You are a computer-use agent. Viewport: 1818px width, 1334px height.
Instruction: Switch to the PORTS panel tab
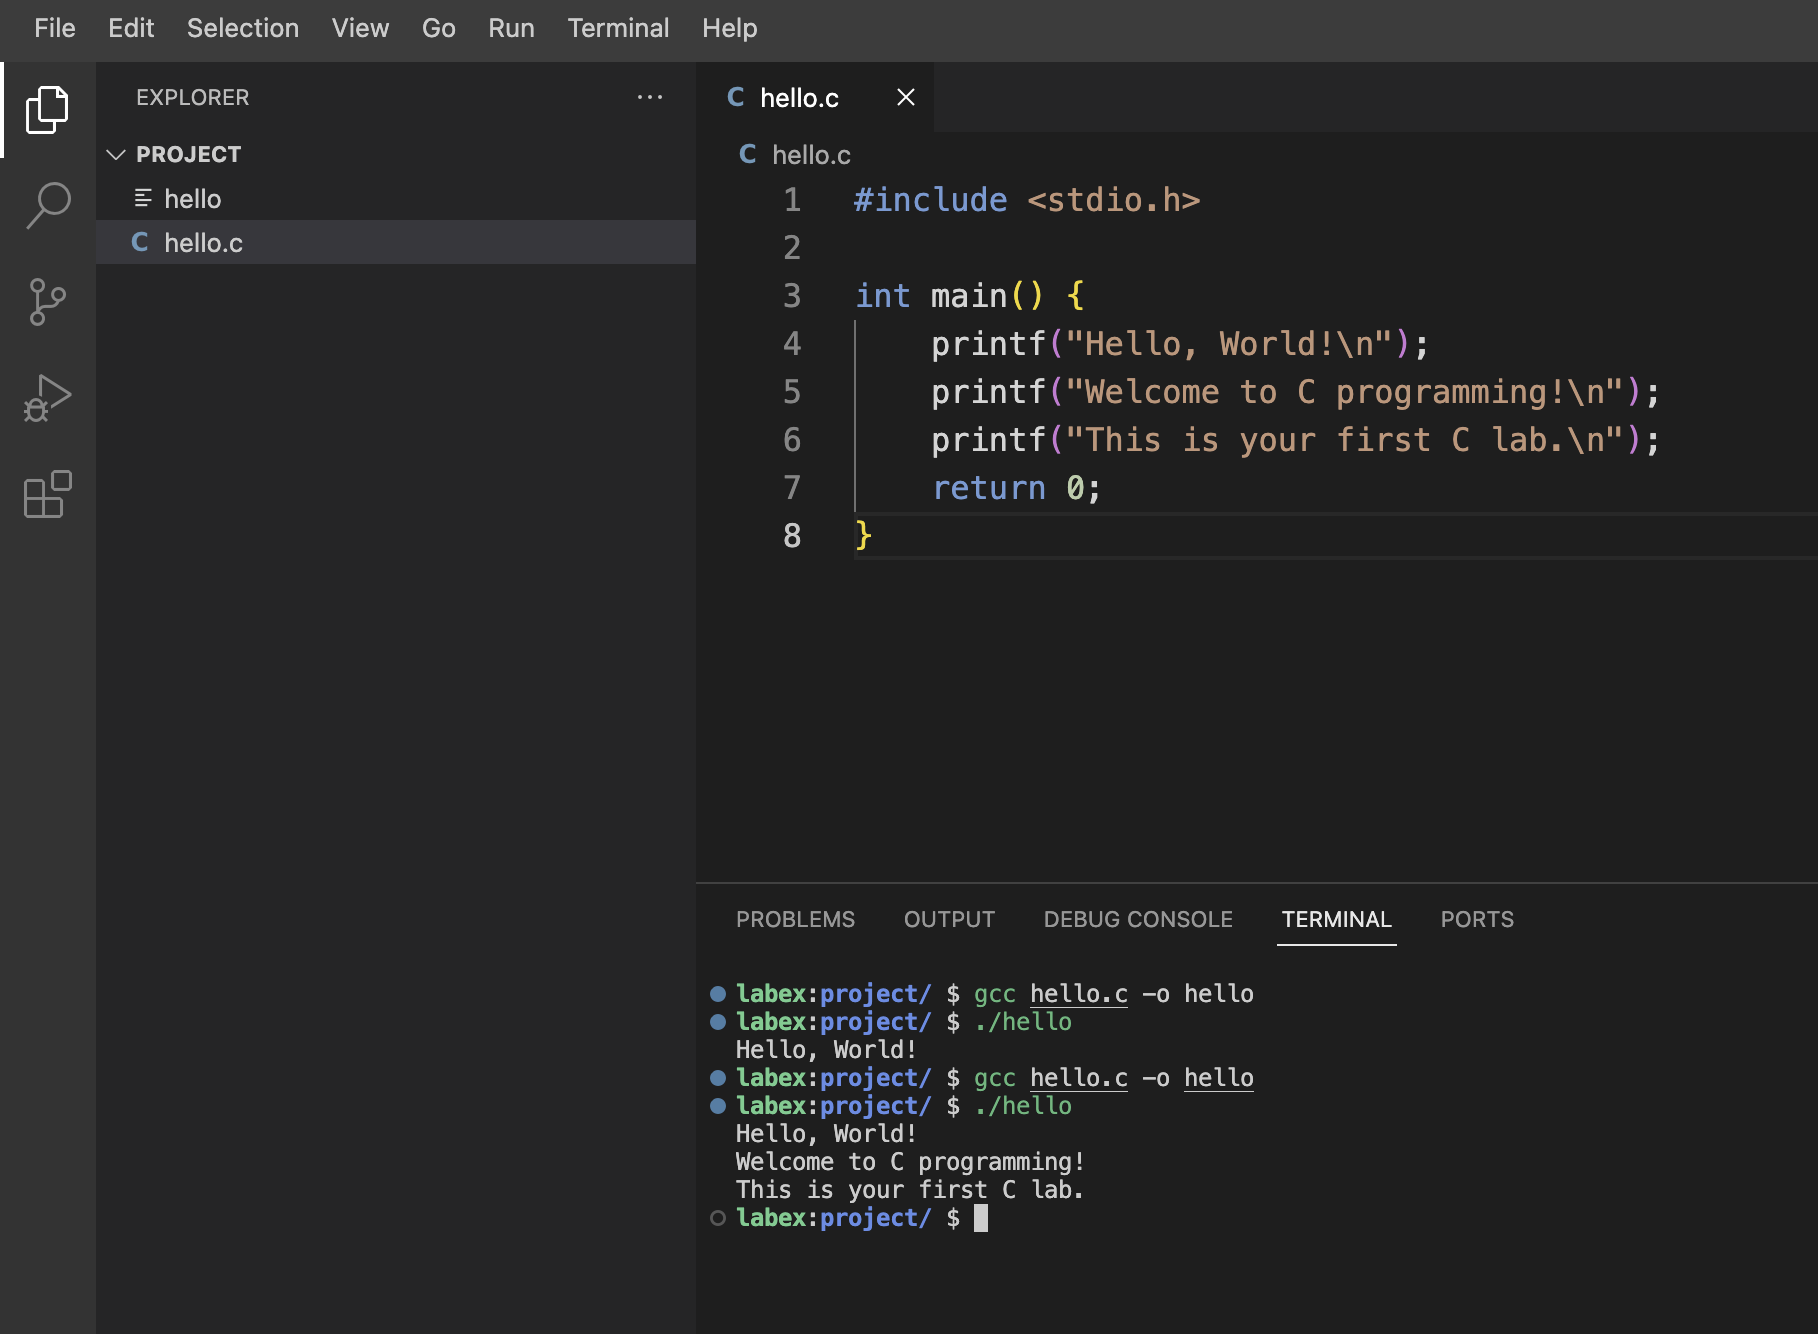pos(1477,919)
